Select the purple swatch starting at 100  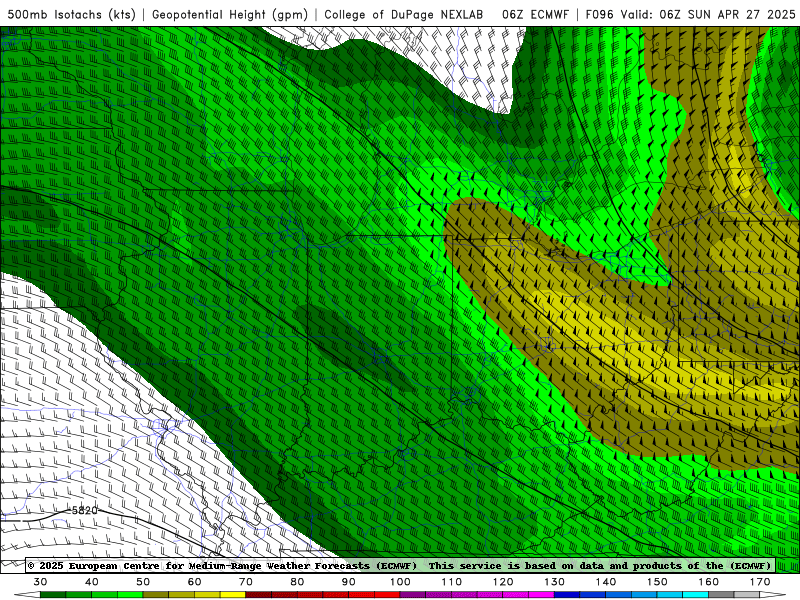pos(413,594)
